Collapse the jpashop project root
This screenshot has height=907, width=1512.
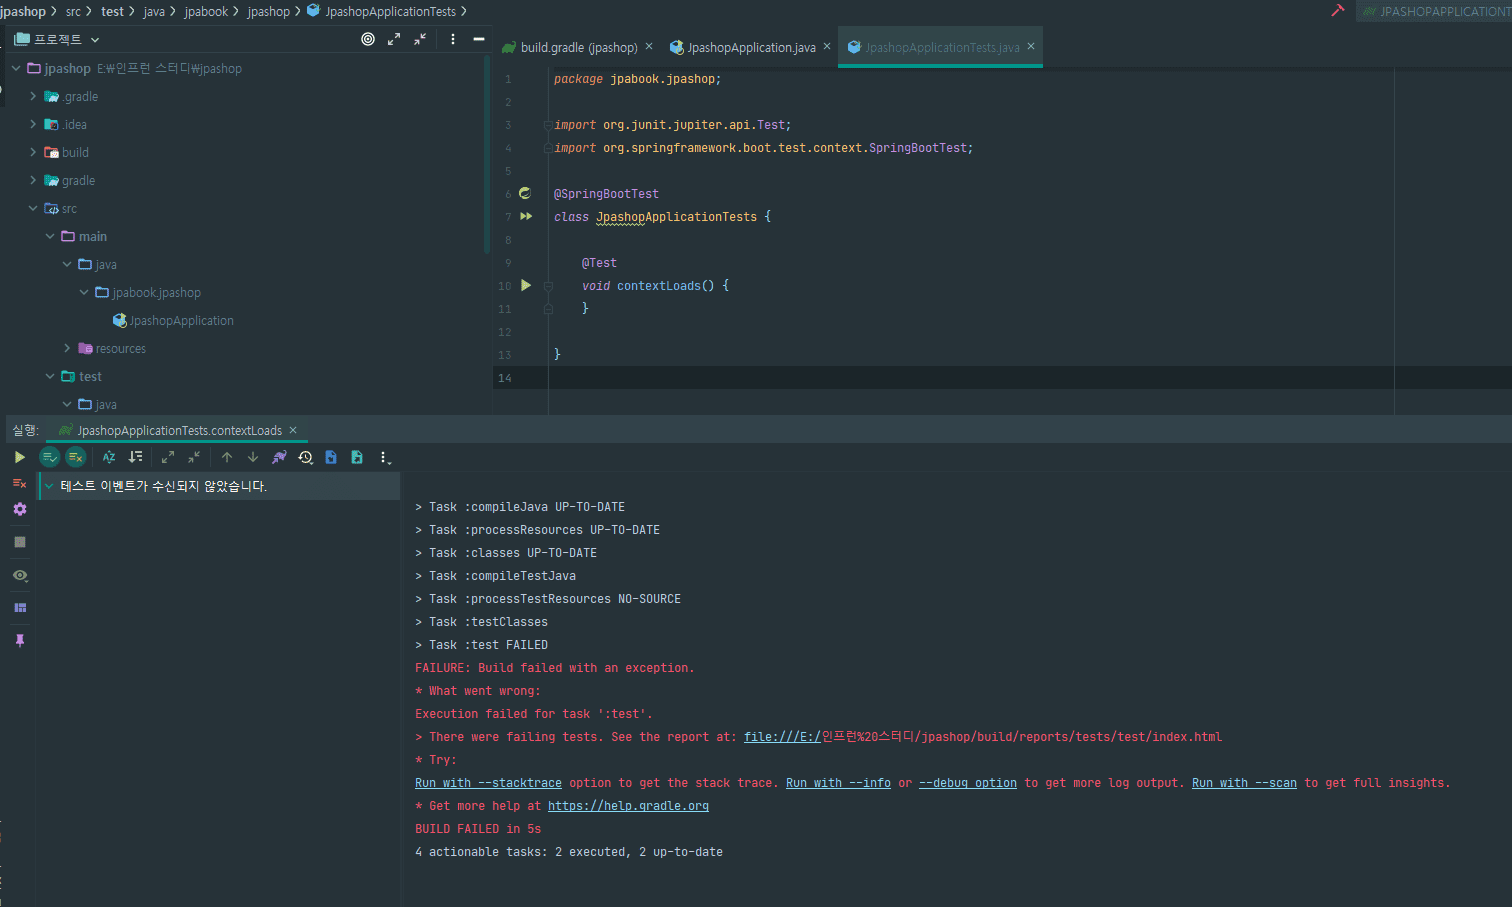[x=16, y=68]
